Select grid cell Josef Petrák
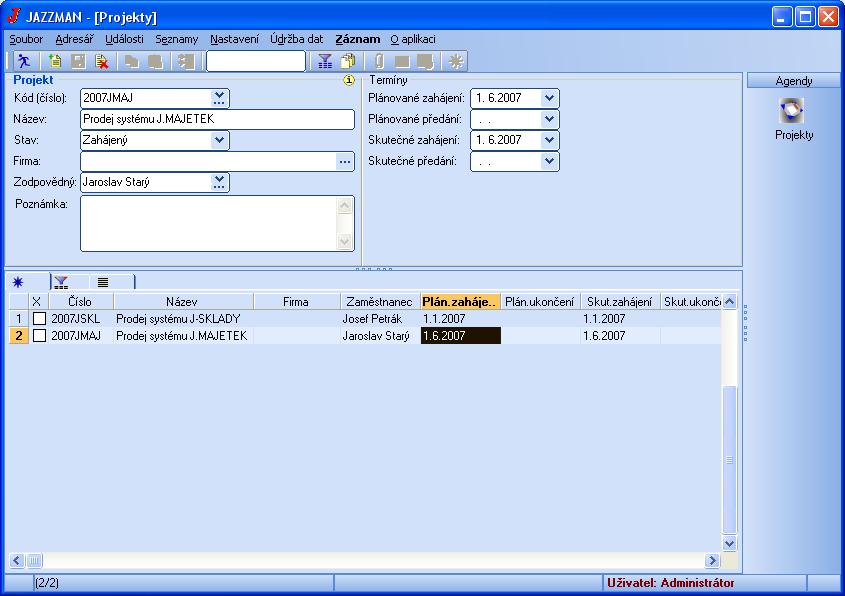This screenshot has height=596, width=845. pos(380,319)
